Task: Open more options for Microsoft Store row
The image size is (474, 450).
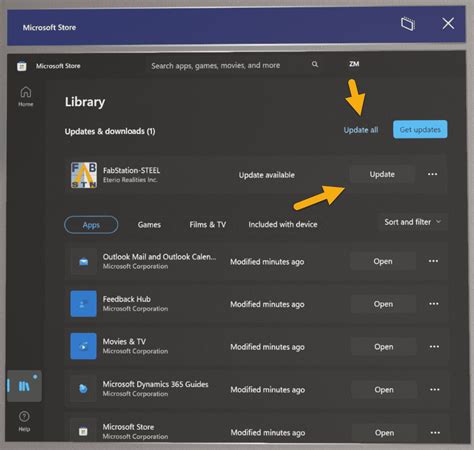Action: pos(435,433)
